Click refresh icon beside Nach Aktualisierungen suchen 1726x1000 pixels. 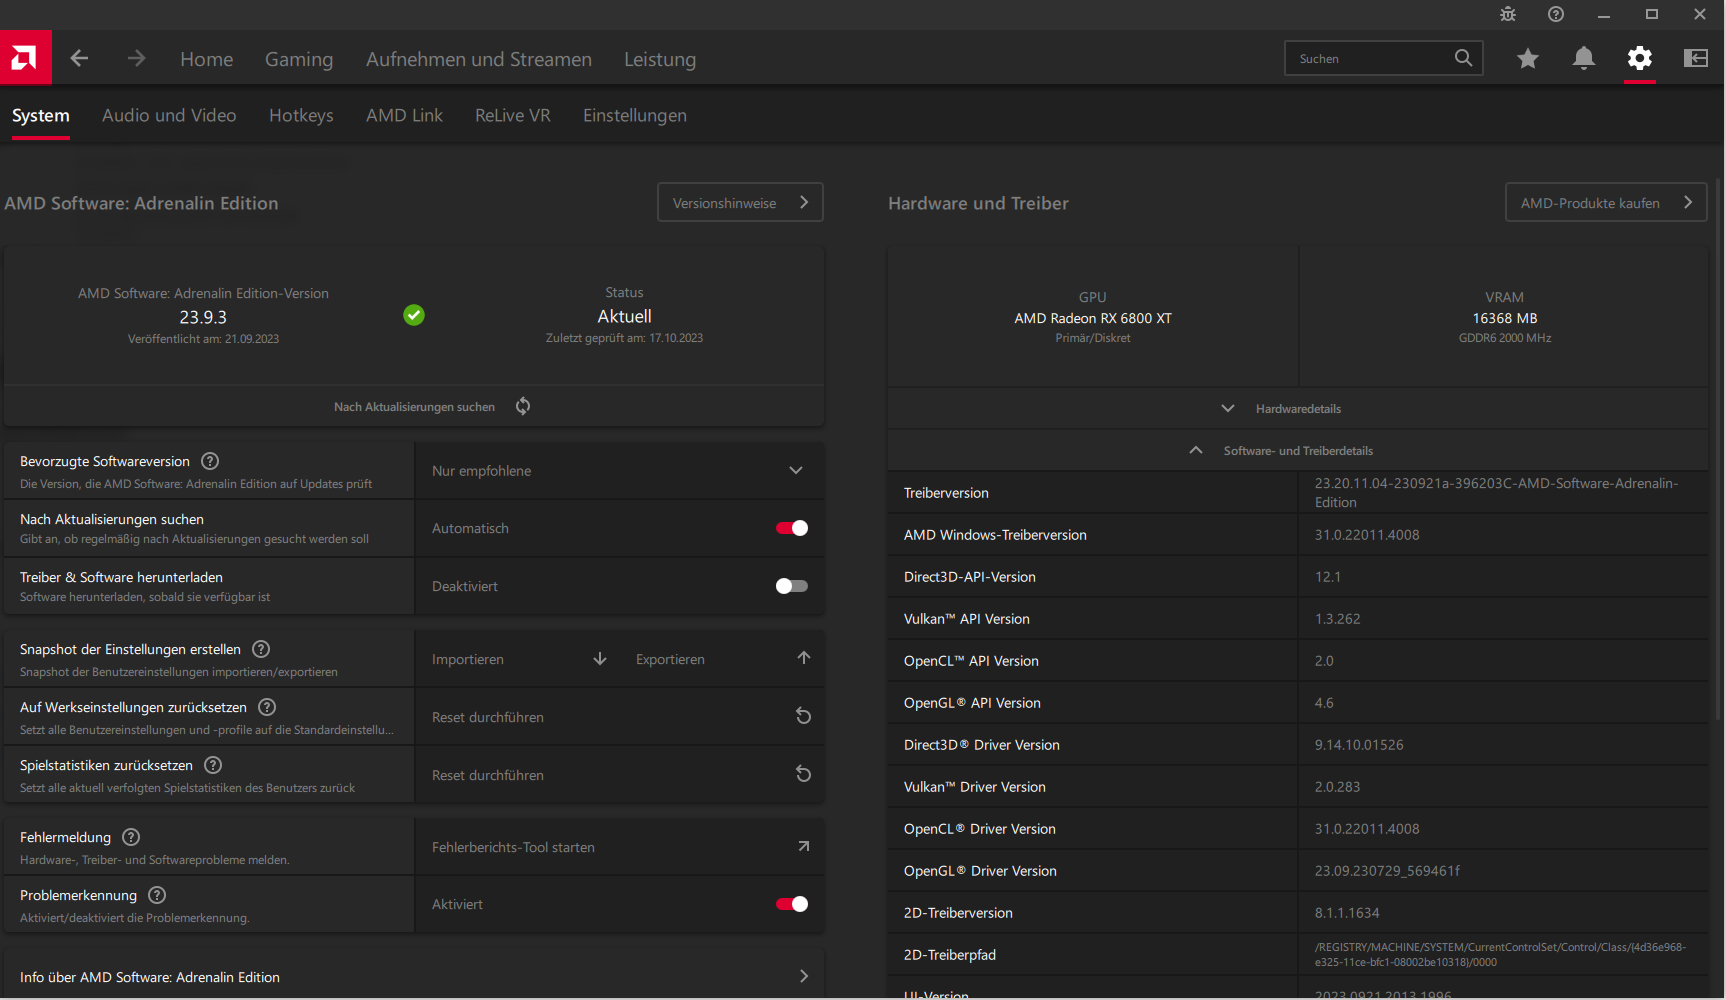pos(523,406)
